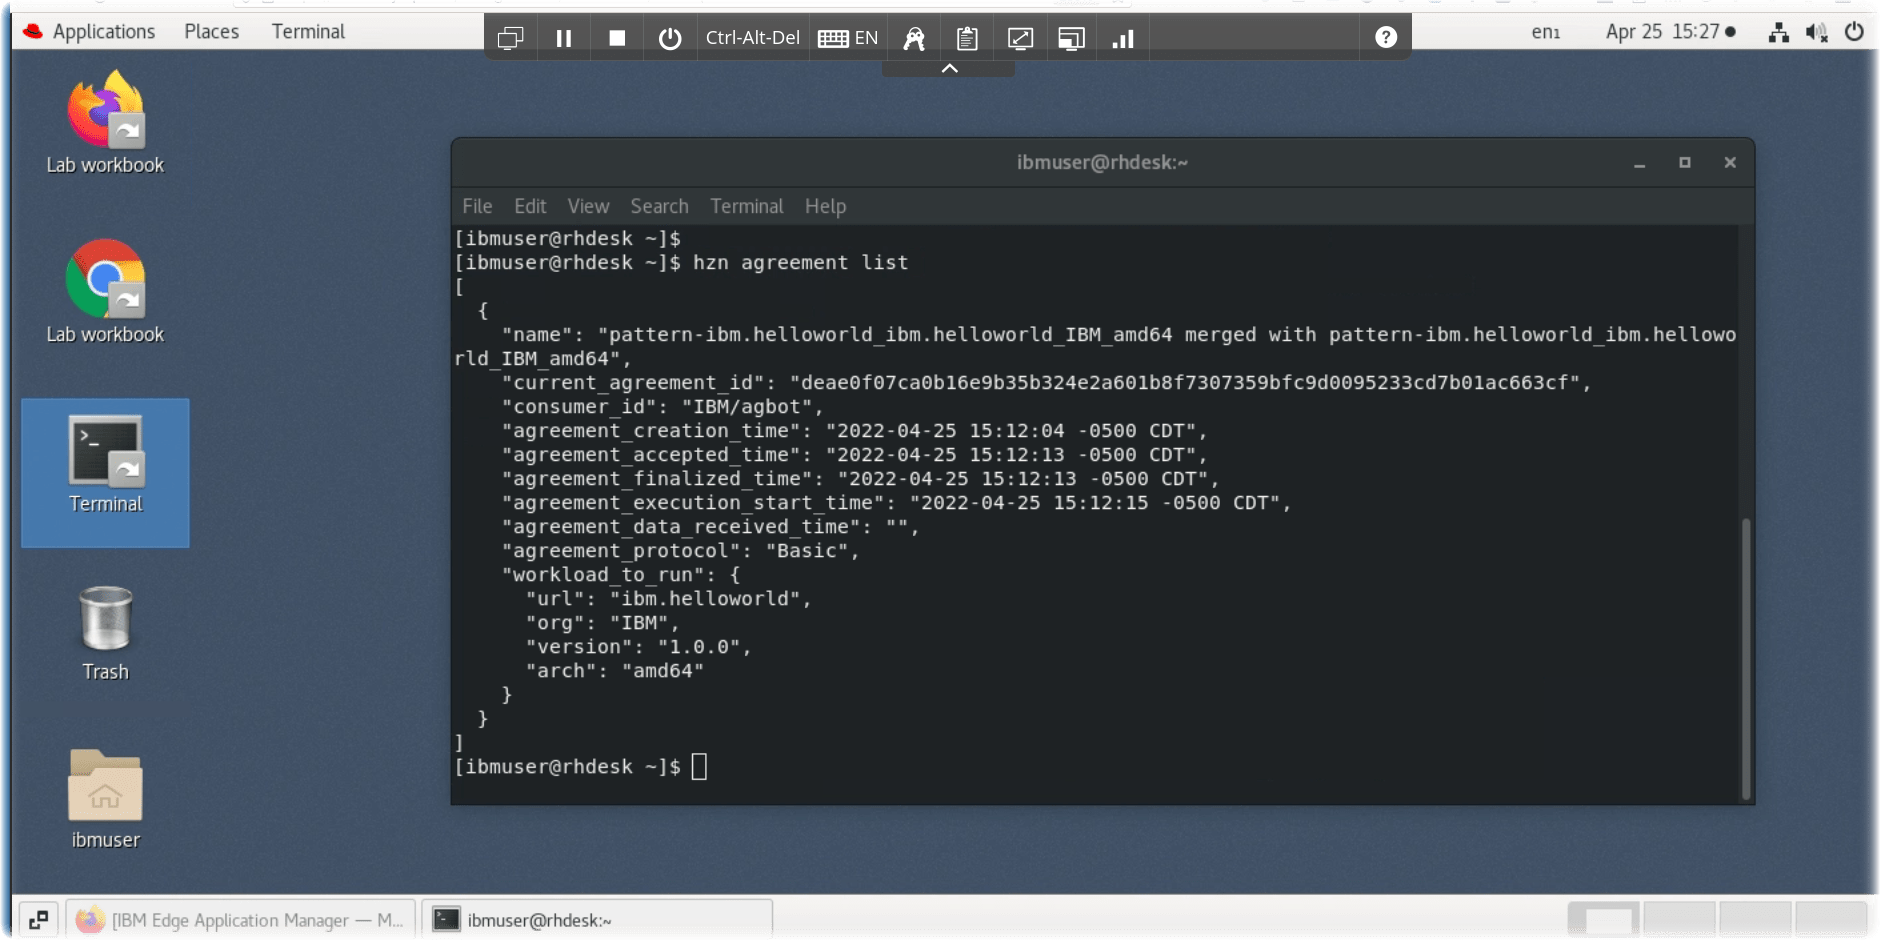The width and height of the screenshot is (1880, 940).
Task: Click the "arch": "amd64" line
Action: (615, 671)
